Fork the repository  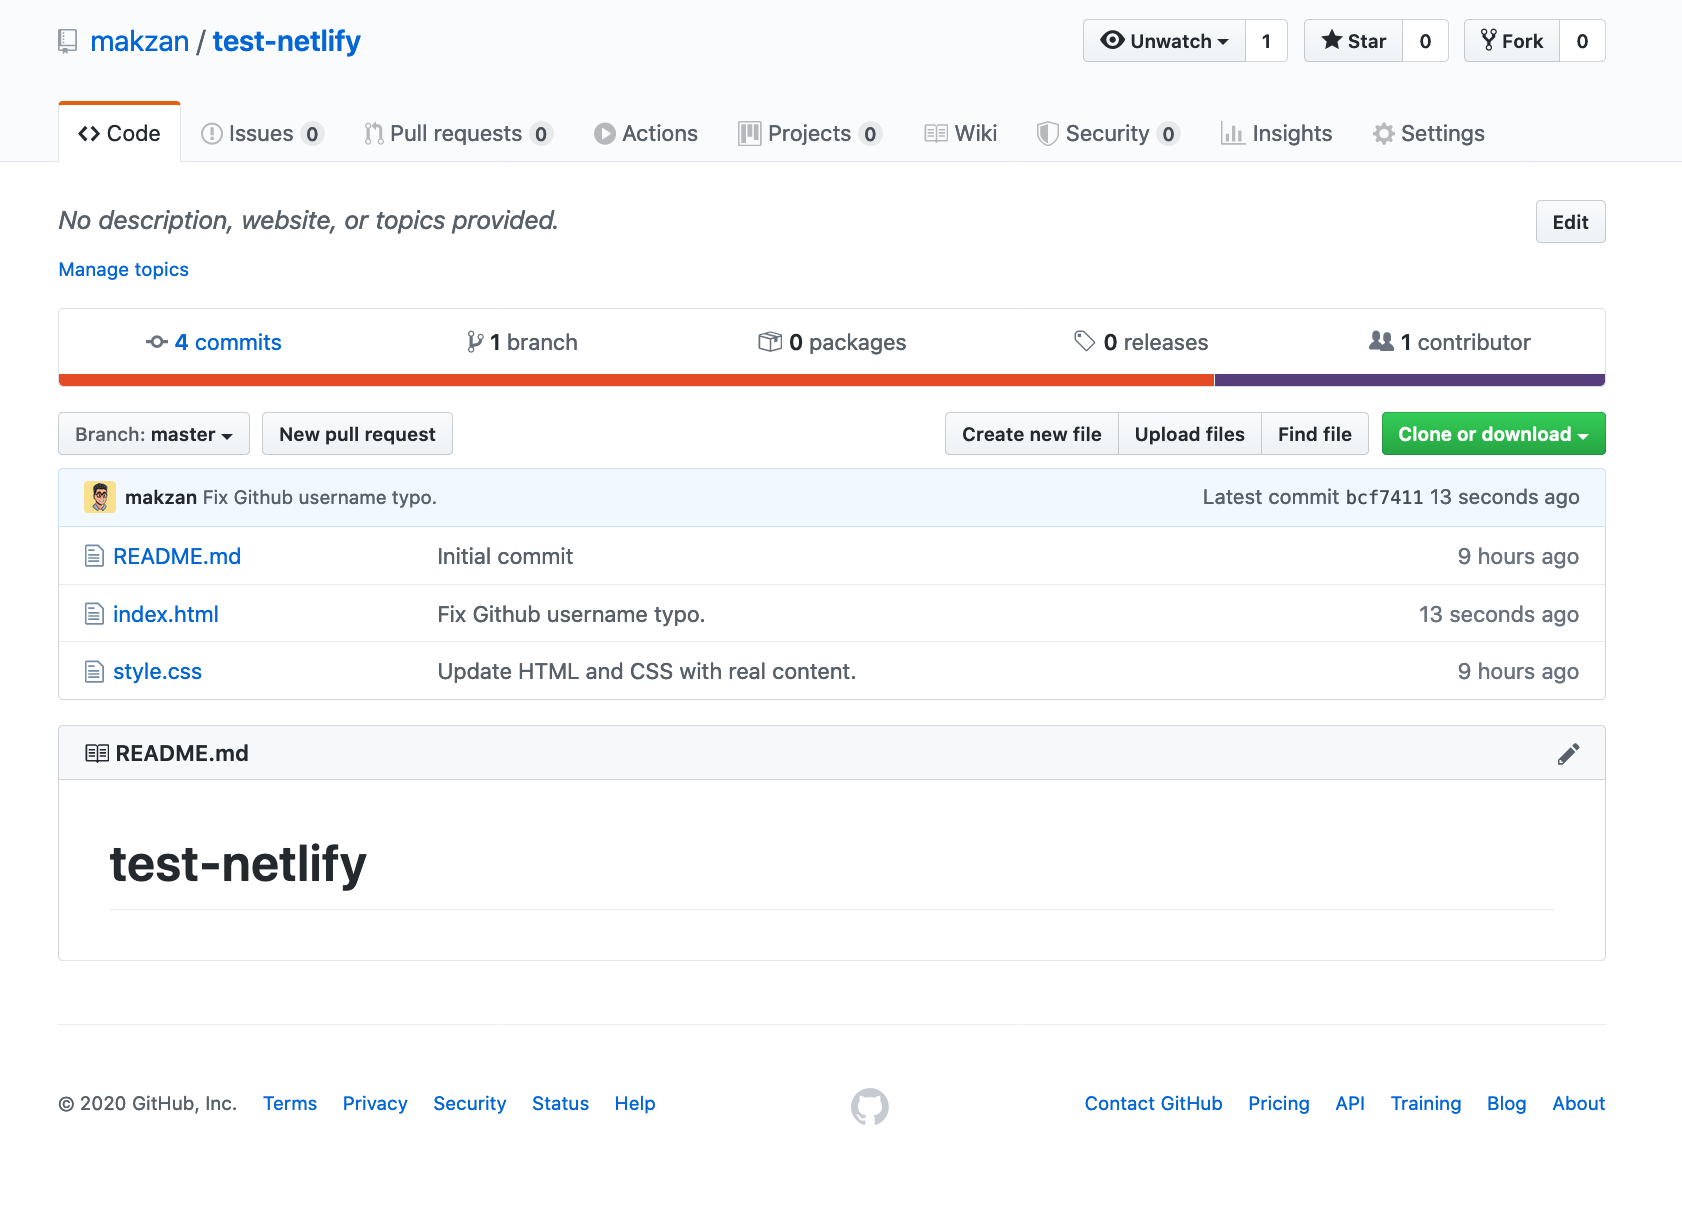click(1512, 41)
